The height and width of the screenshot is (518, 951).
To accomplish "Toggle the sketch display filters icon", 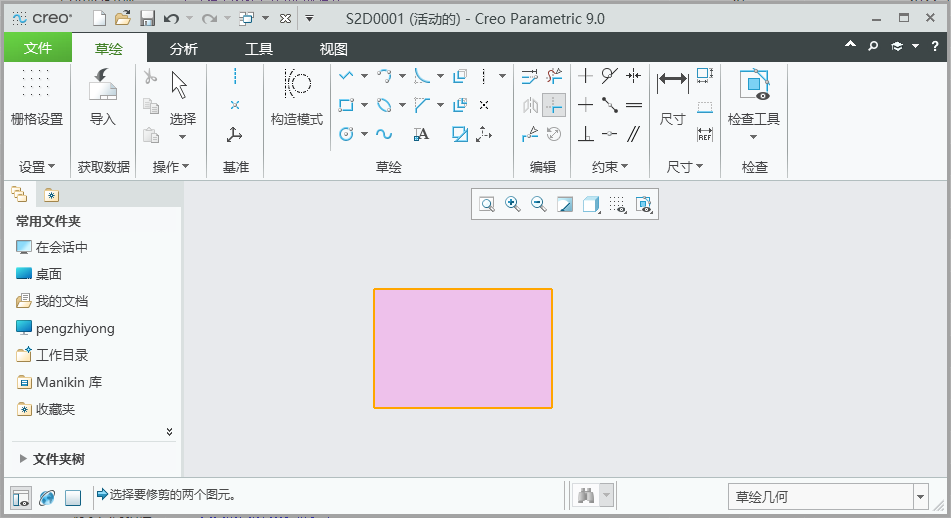I will (x=618, y=205).
